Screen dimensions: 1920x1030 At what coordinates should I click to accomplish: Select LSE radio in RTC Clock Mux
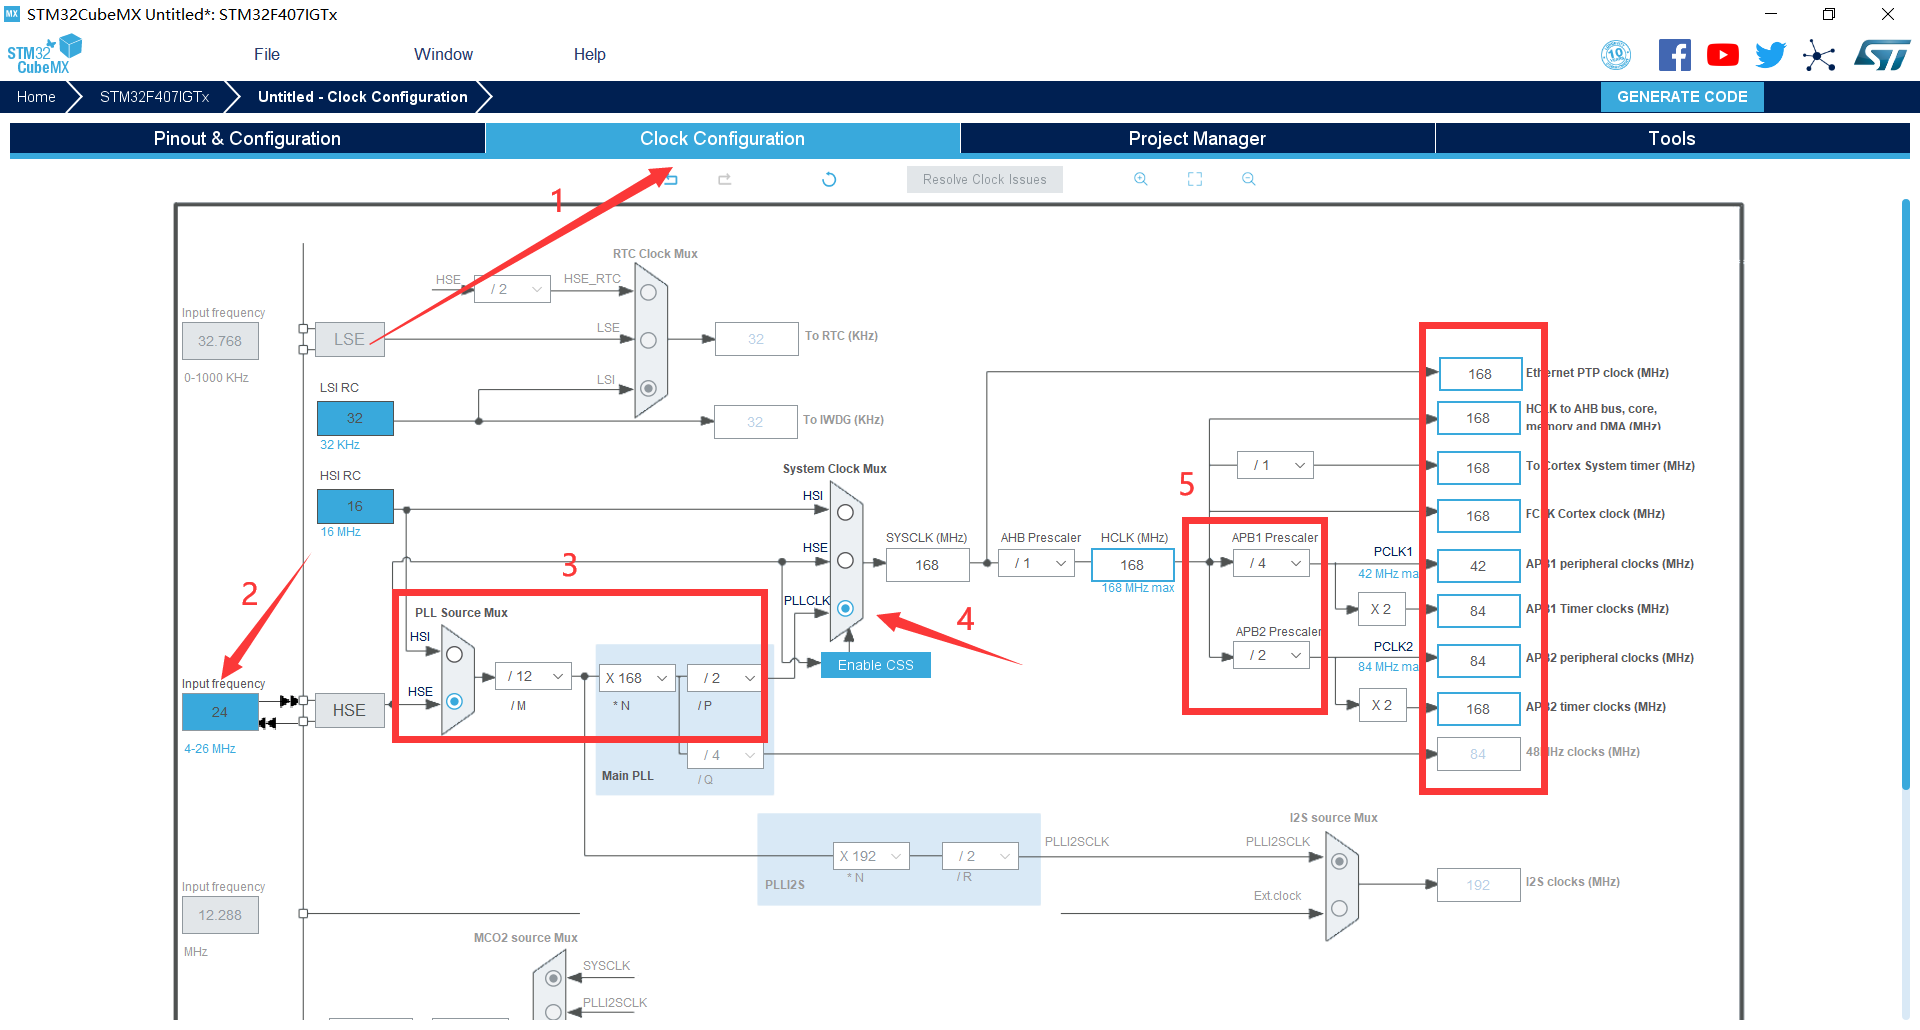648,340
